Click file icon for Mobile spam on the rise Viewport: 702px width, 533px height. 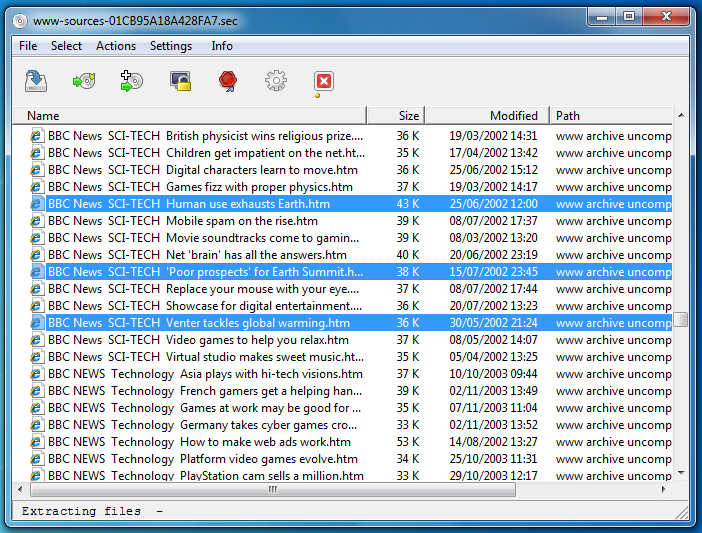click(x=37, y=221)
